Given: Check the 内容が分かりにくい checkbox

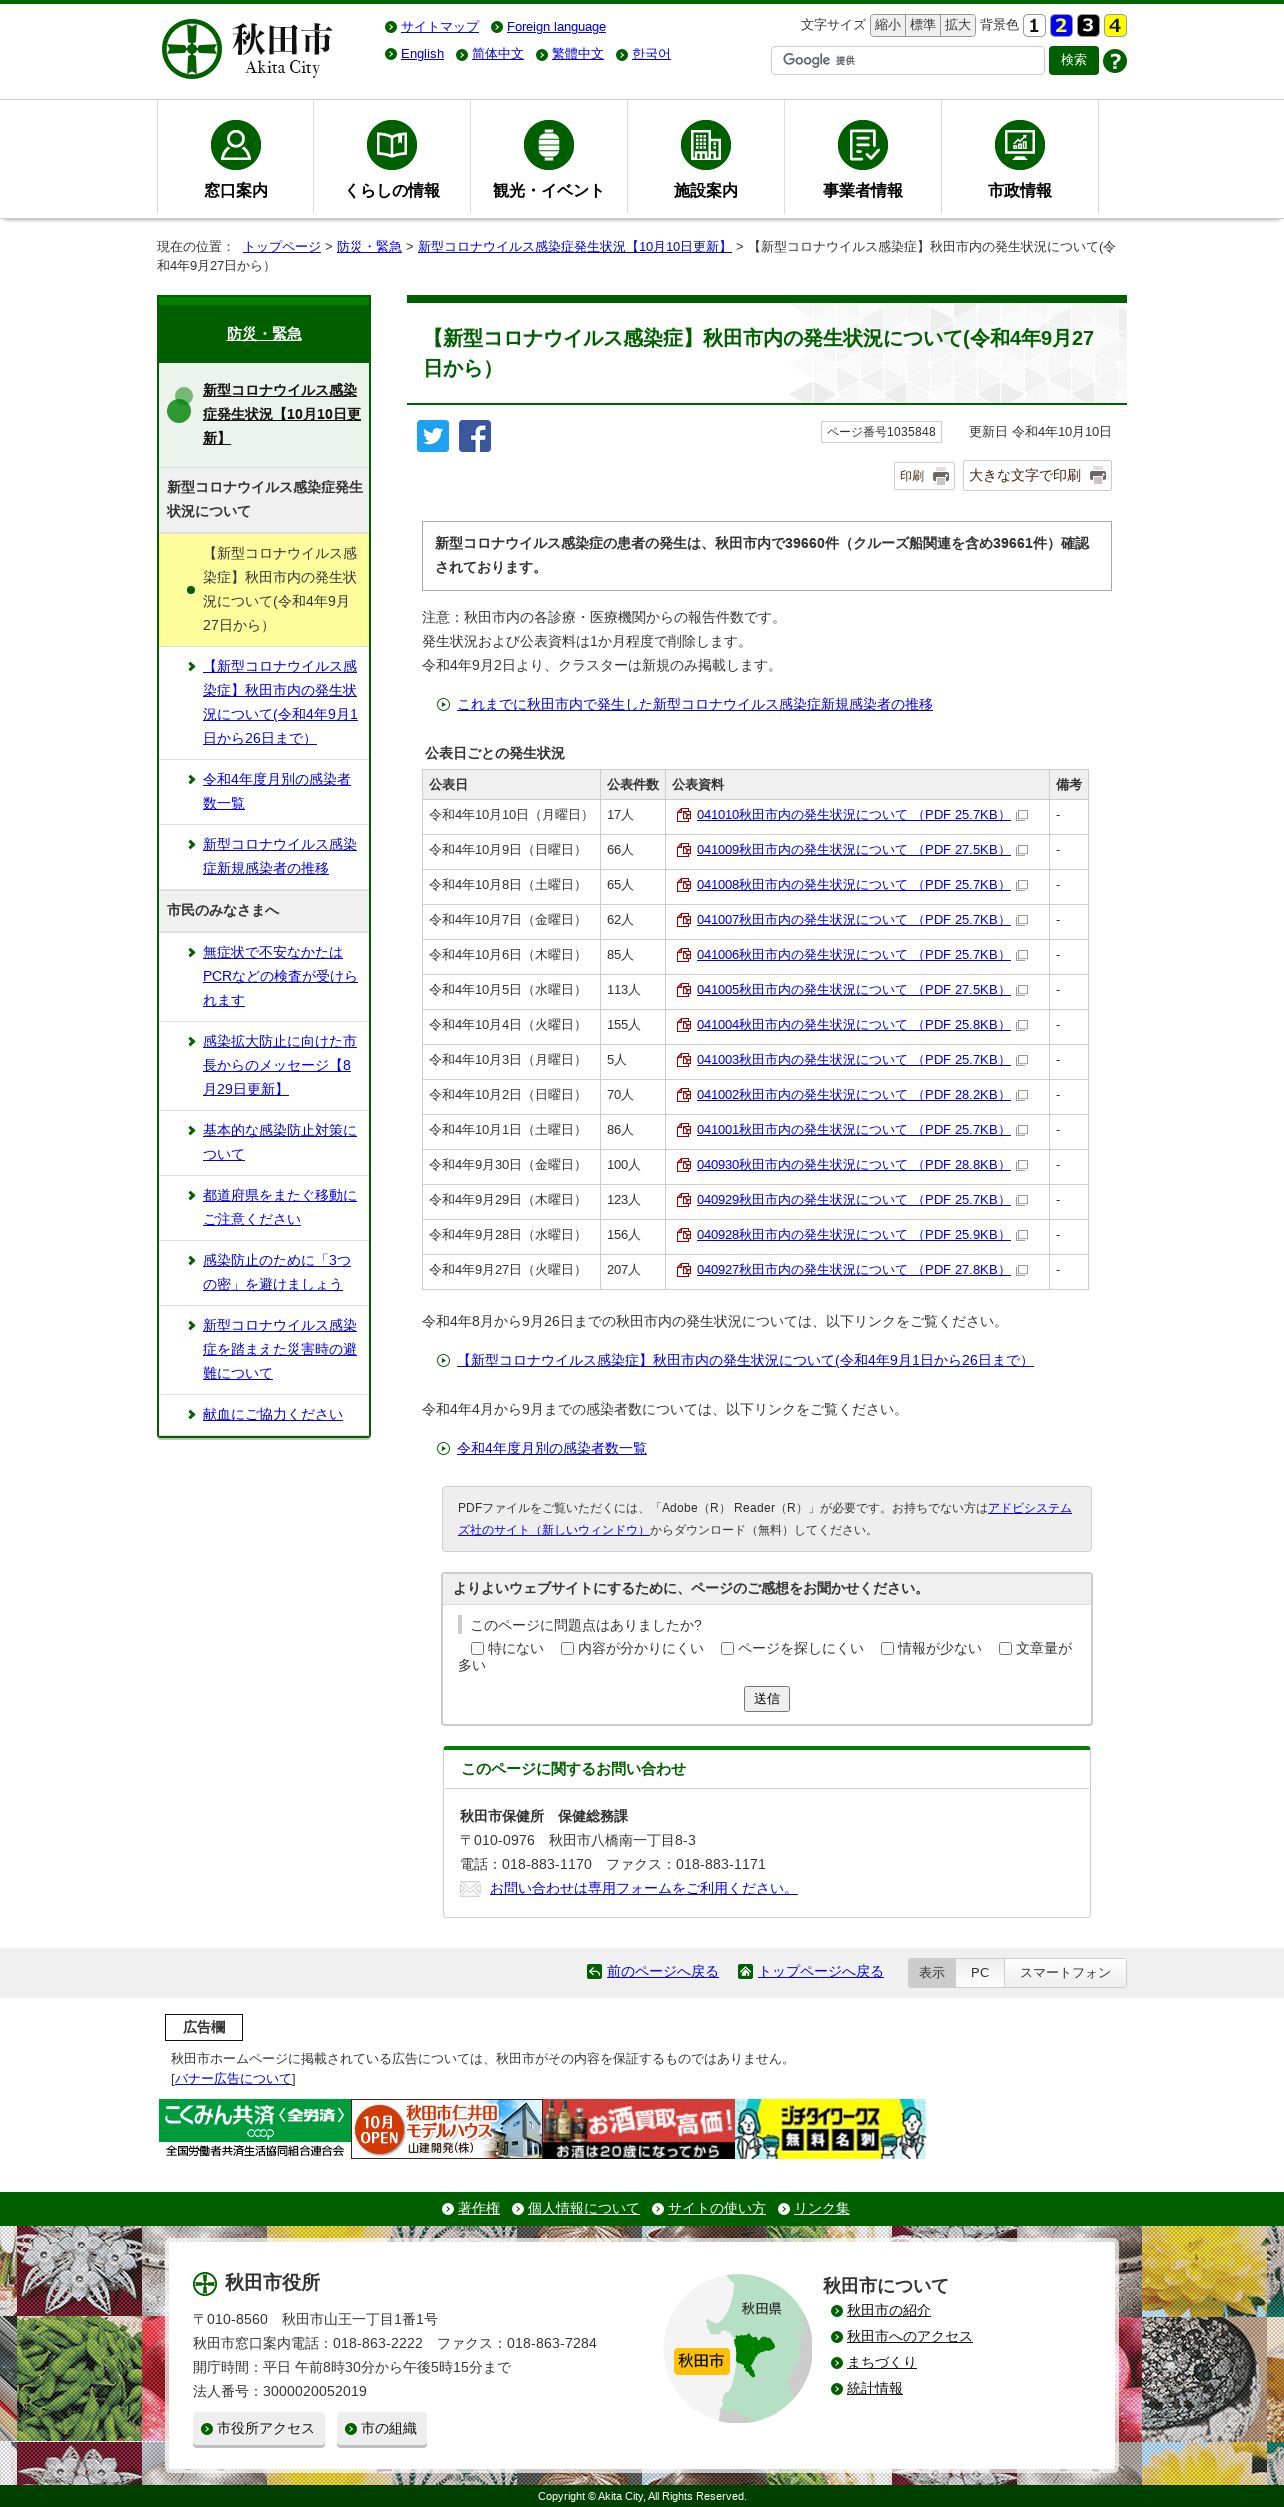Looking at the screenshot, I should (x=567, y=1648).
